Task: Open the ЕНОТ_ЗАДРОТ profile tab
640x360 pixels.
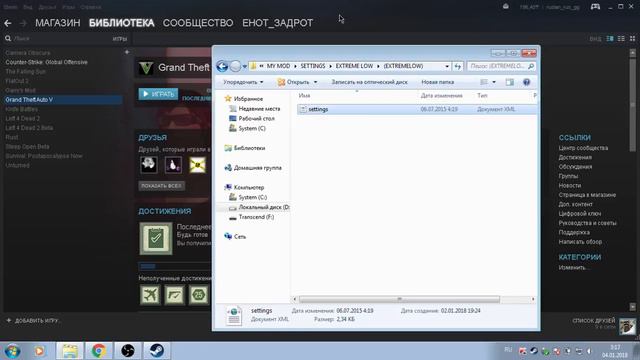Action: pyautogui.click(x=278, y=23)
